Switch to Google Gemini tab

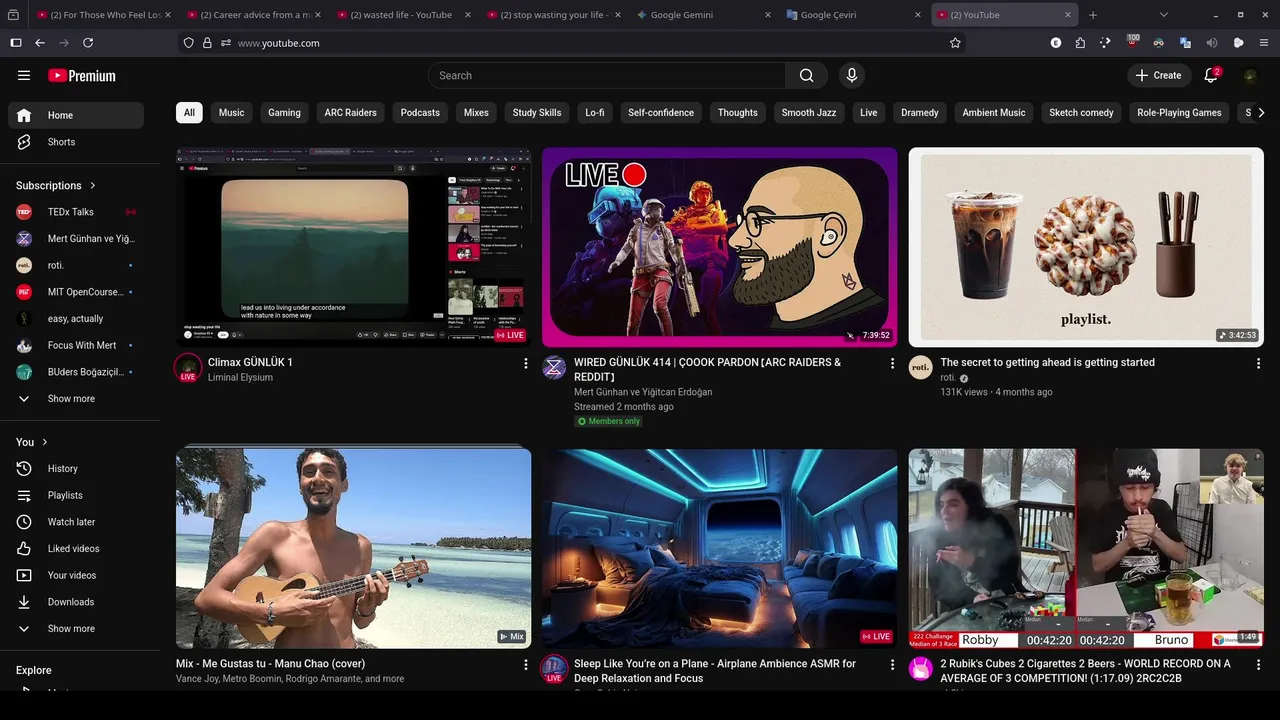(705, 15)
